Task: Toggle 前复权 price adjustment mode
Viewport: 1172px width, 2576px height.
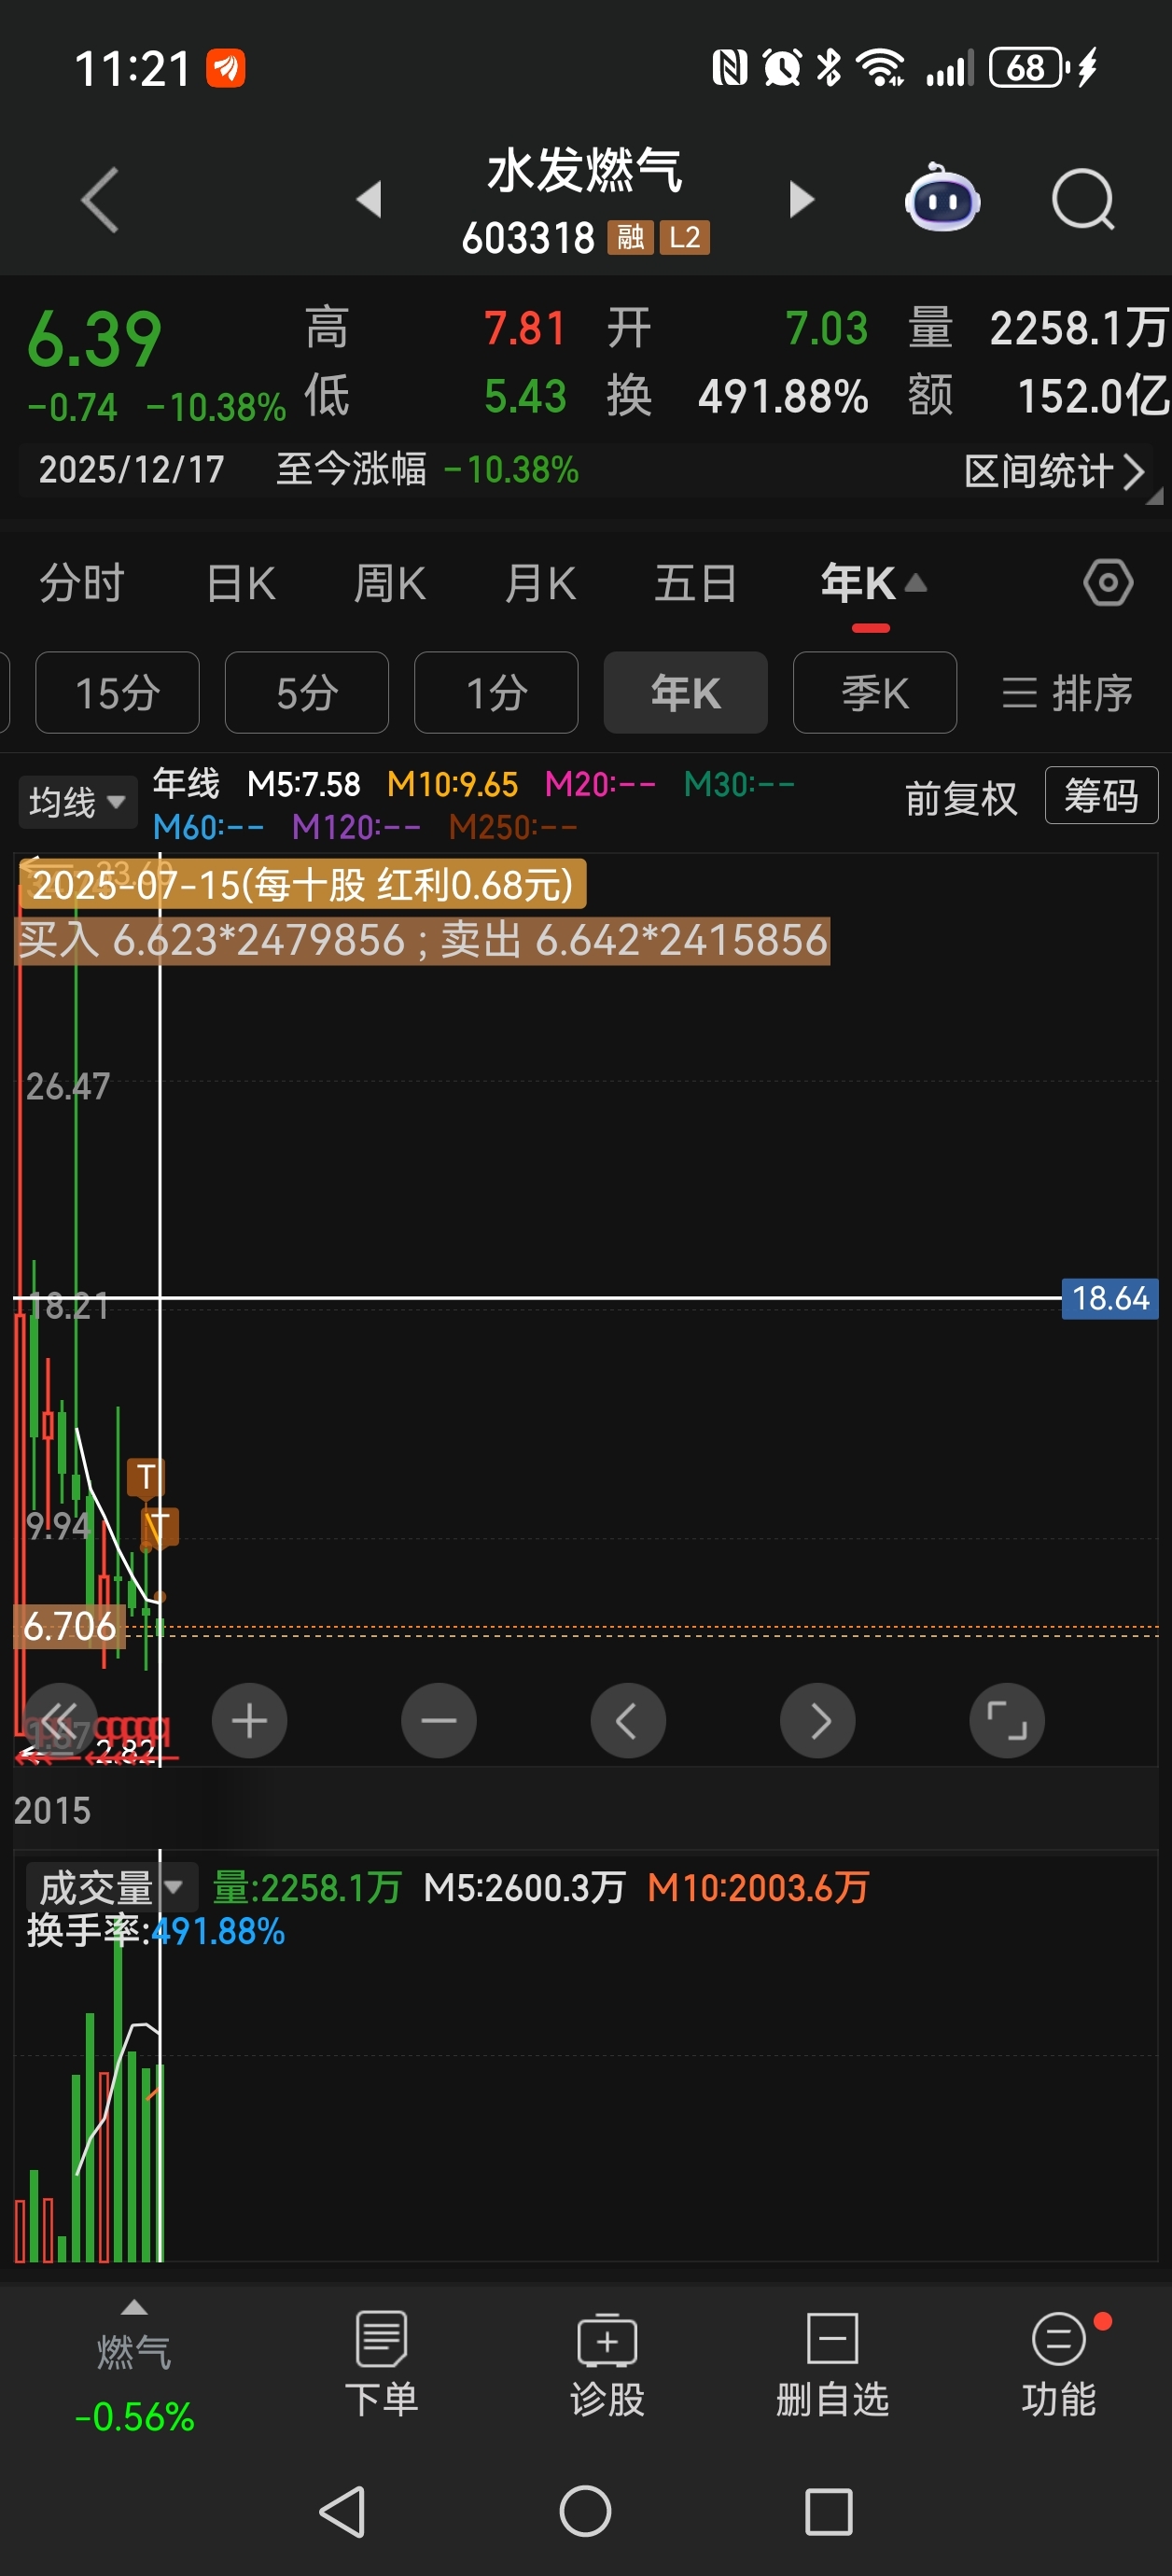Action: (x=961, y=798)
